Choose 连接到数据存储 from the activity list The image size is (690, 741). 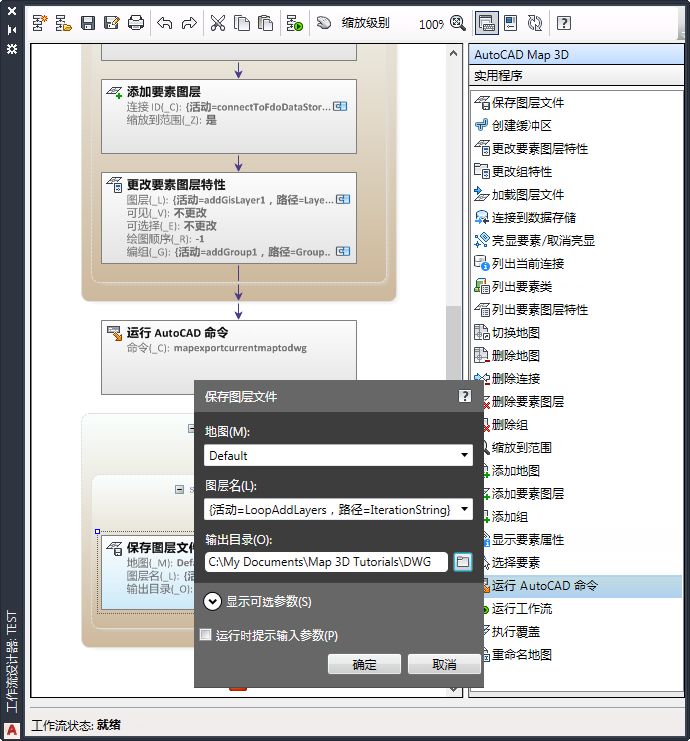(x=578, y=217)
